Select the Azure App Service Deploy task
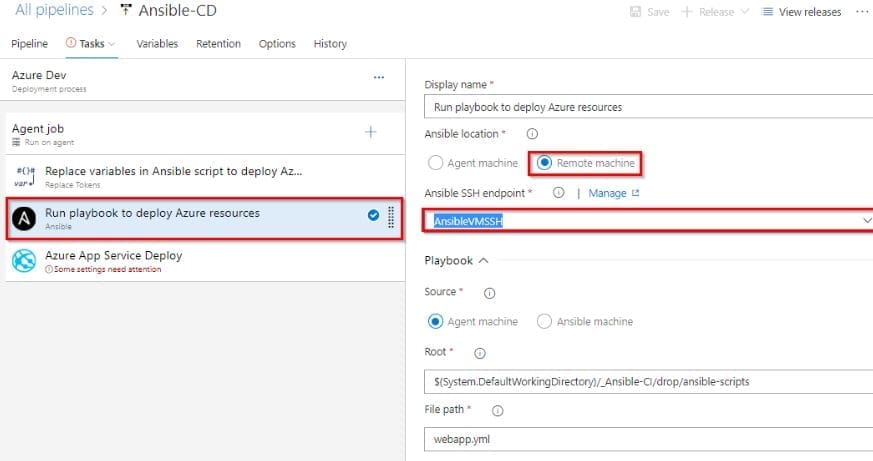This screenshot has height=461, width=873. pyautogui.click(x=205, y=261)
